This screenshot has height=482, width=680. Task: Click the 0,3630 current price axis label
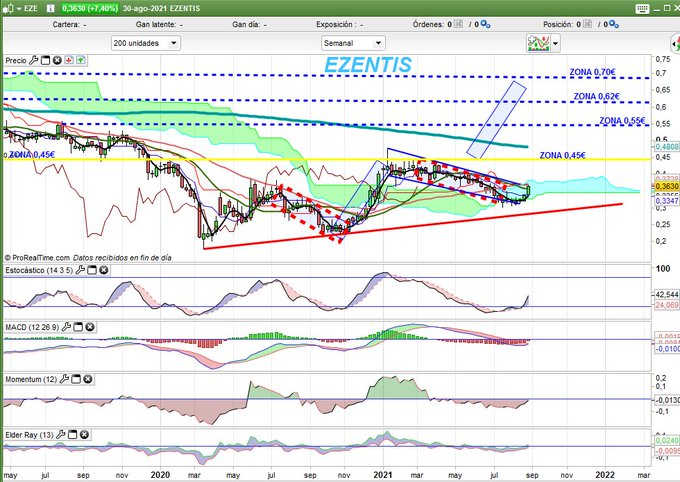pyautogui.click(x=667, y=186)
